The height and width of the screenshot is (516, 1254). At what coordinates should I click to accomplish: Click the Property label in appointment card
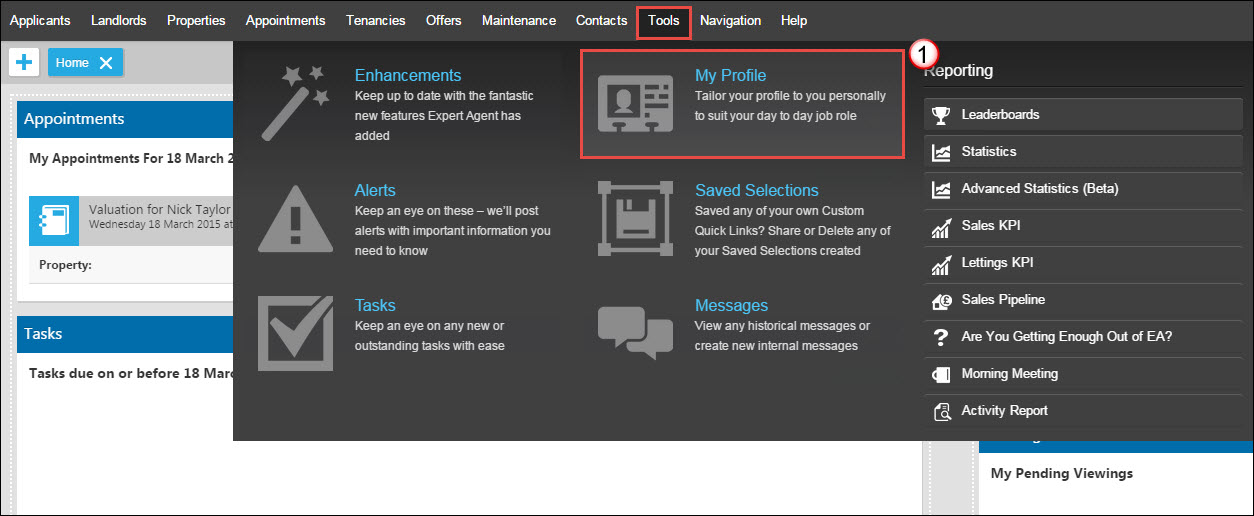[x=65, y=265]
